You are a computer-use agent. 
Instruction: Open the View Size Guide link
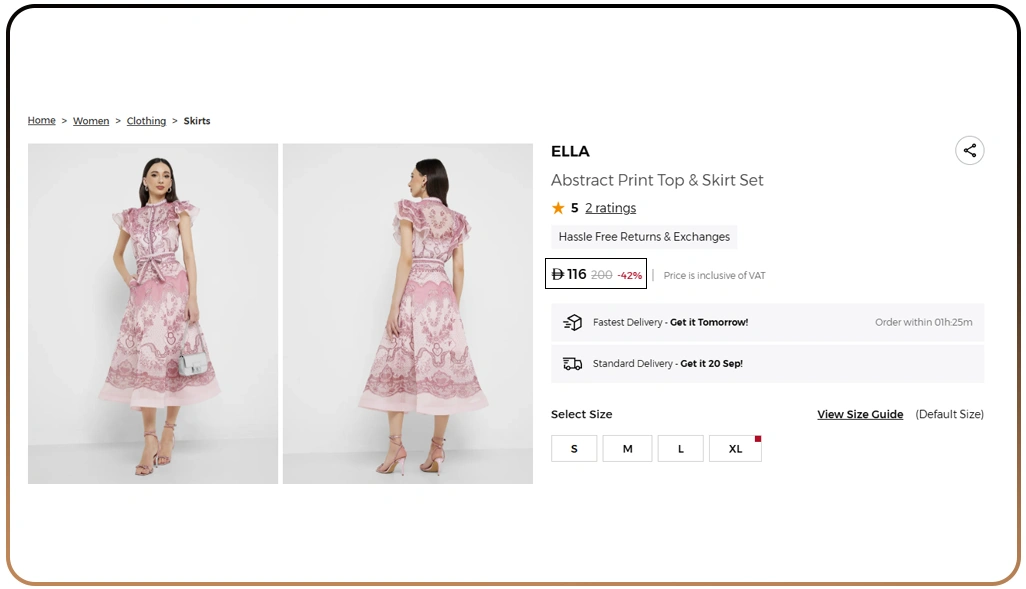point(860,414)
